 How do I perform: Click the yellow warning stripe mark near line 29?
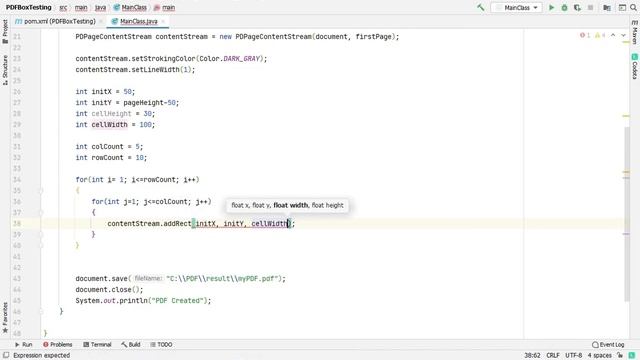click(626, 116)
